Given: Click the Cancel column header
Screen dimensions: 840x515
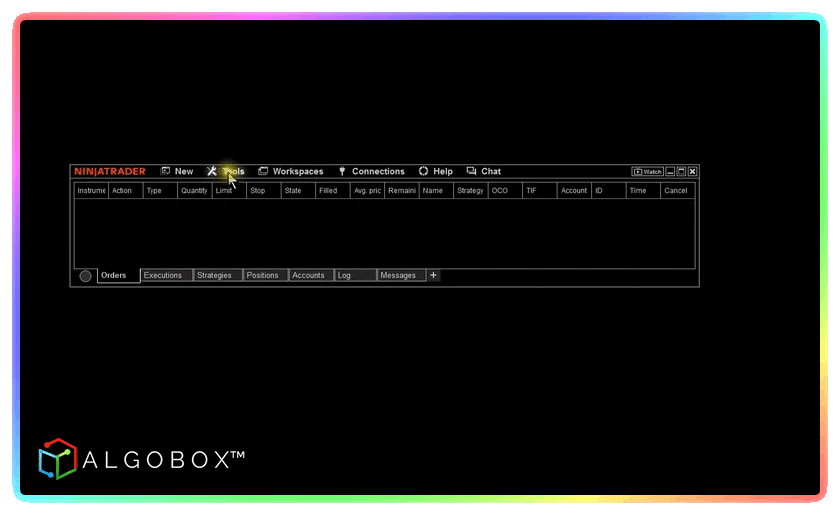Looking at the screenshot, I should point(676,191).
